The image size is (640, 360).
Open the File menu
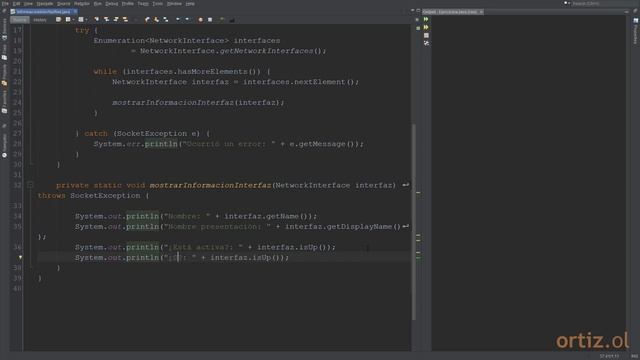[x=5, y=4]
